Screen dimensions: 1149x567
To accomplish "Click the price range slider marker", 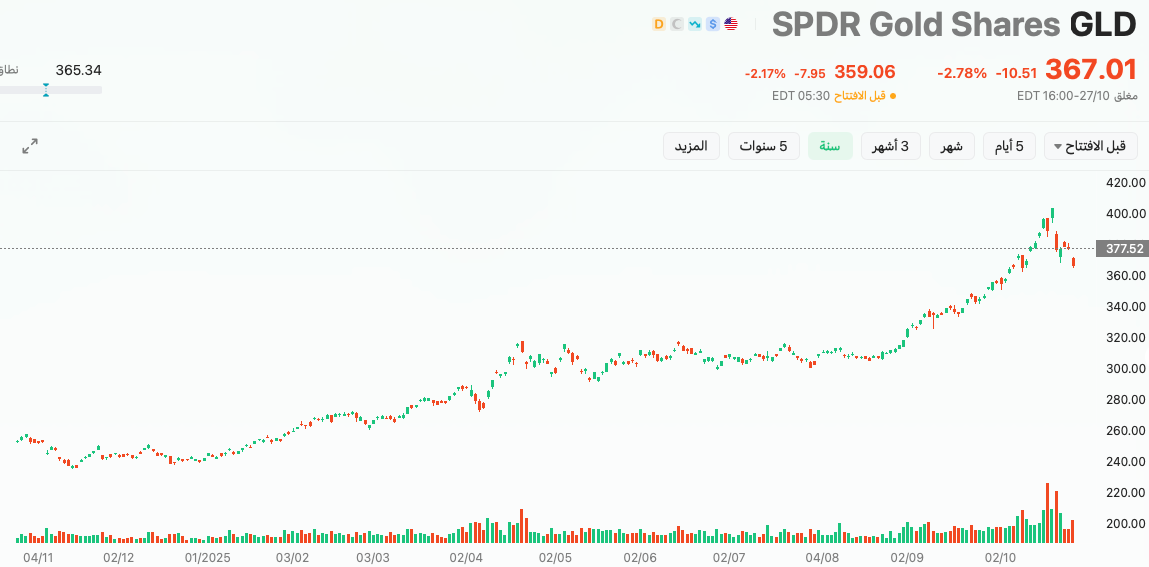I will (x=46, y=90).
